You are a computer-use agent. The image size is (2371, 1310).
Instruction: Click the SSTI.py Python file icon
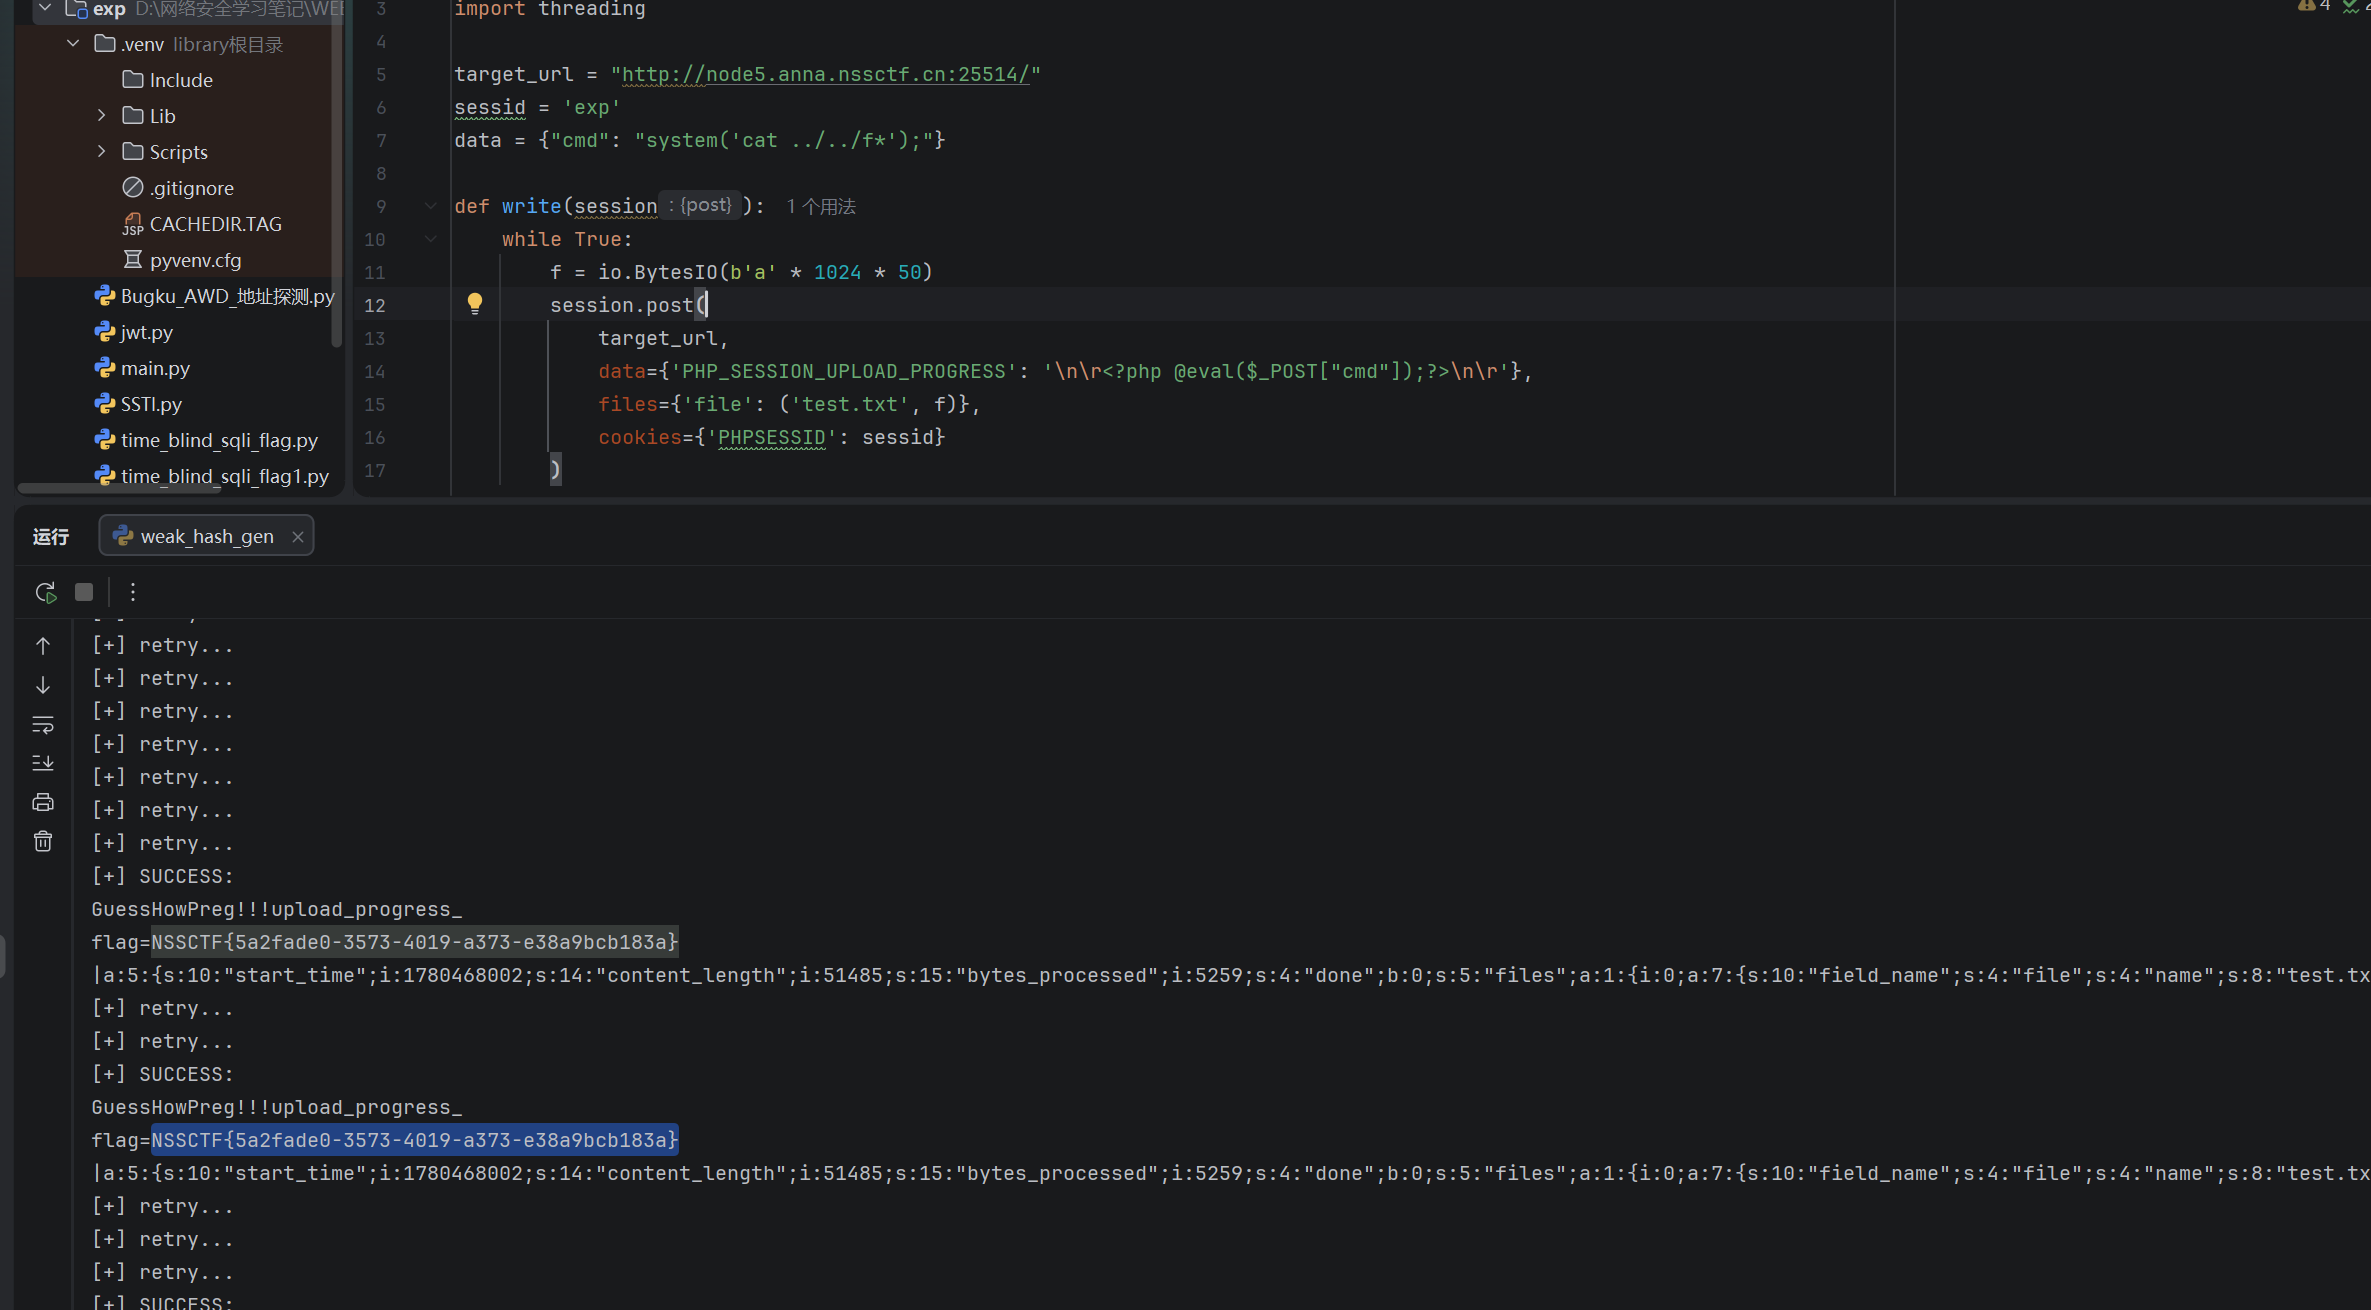(x=105, y=403)
